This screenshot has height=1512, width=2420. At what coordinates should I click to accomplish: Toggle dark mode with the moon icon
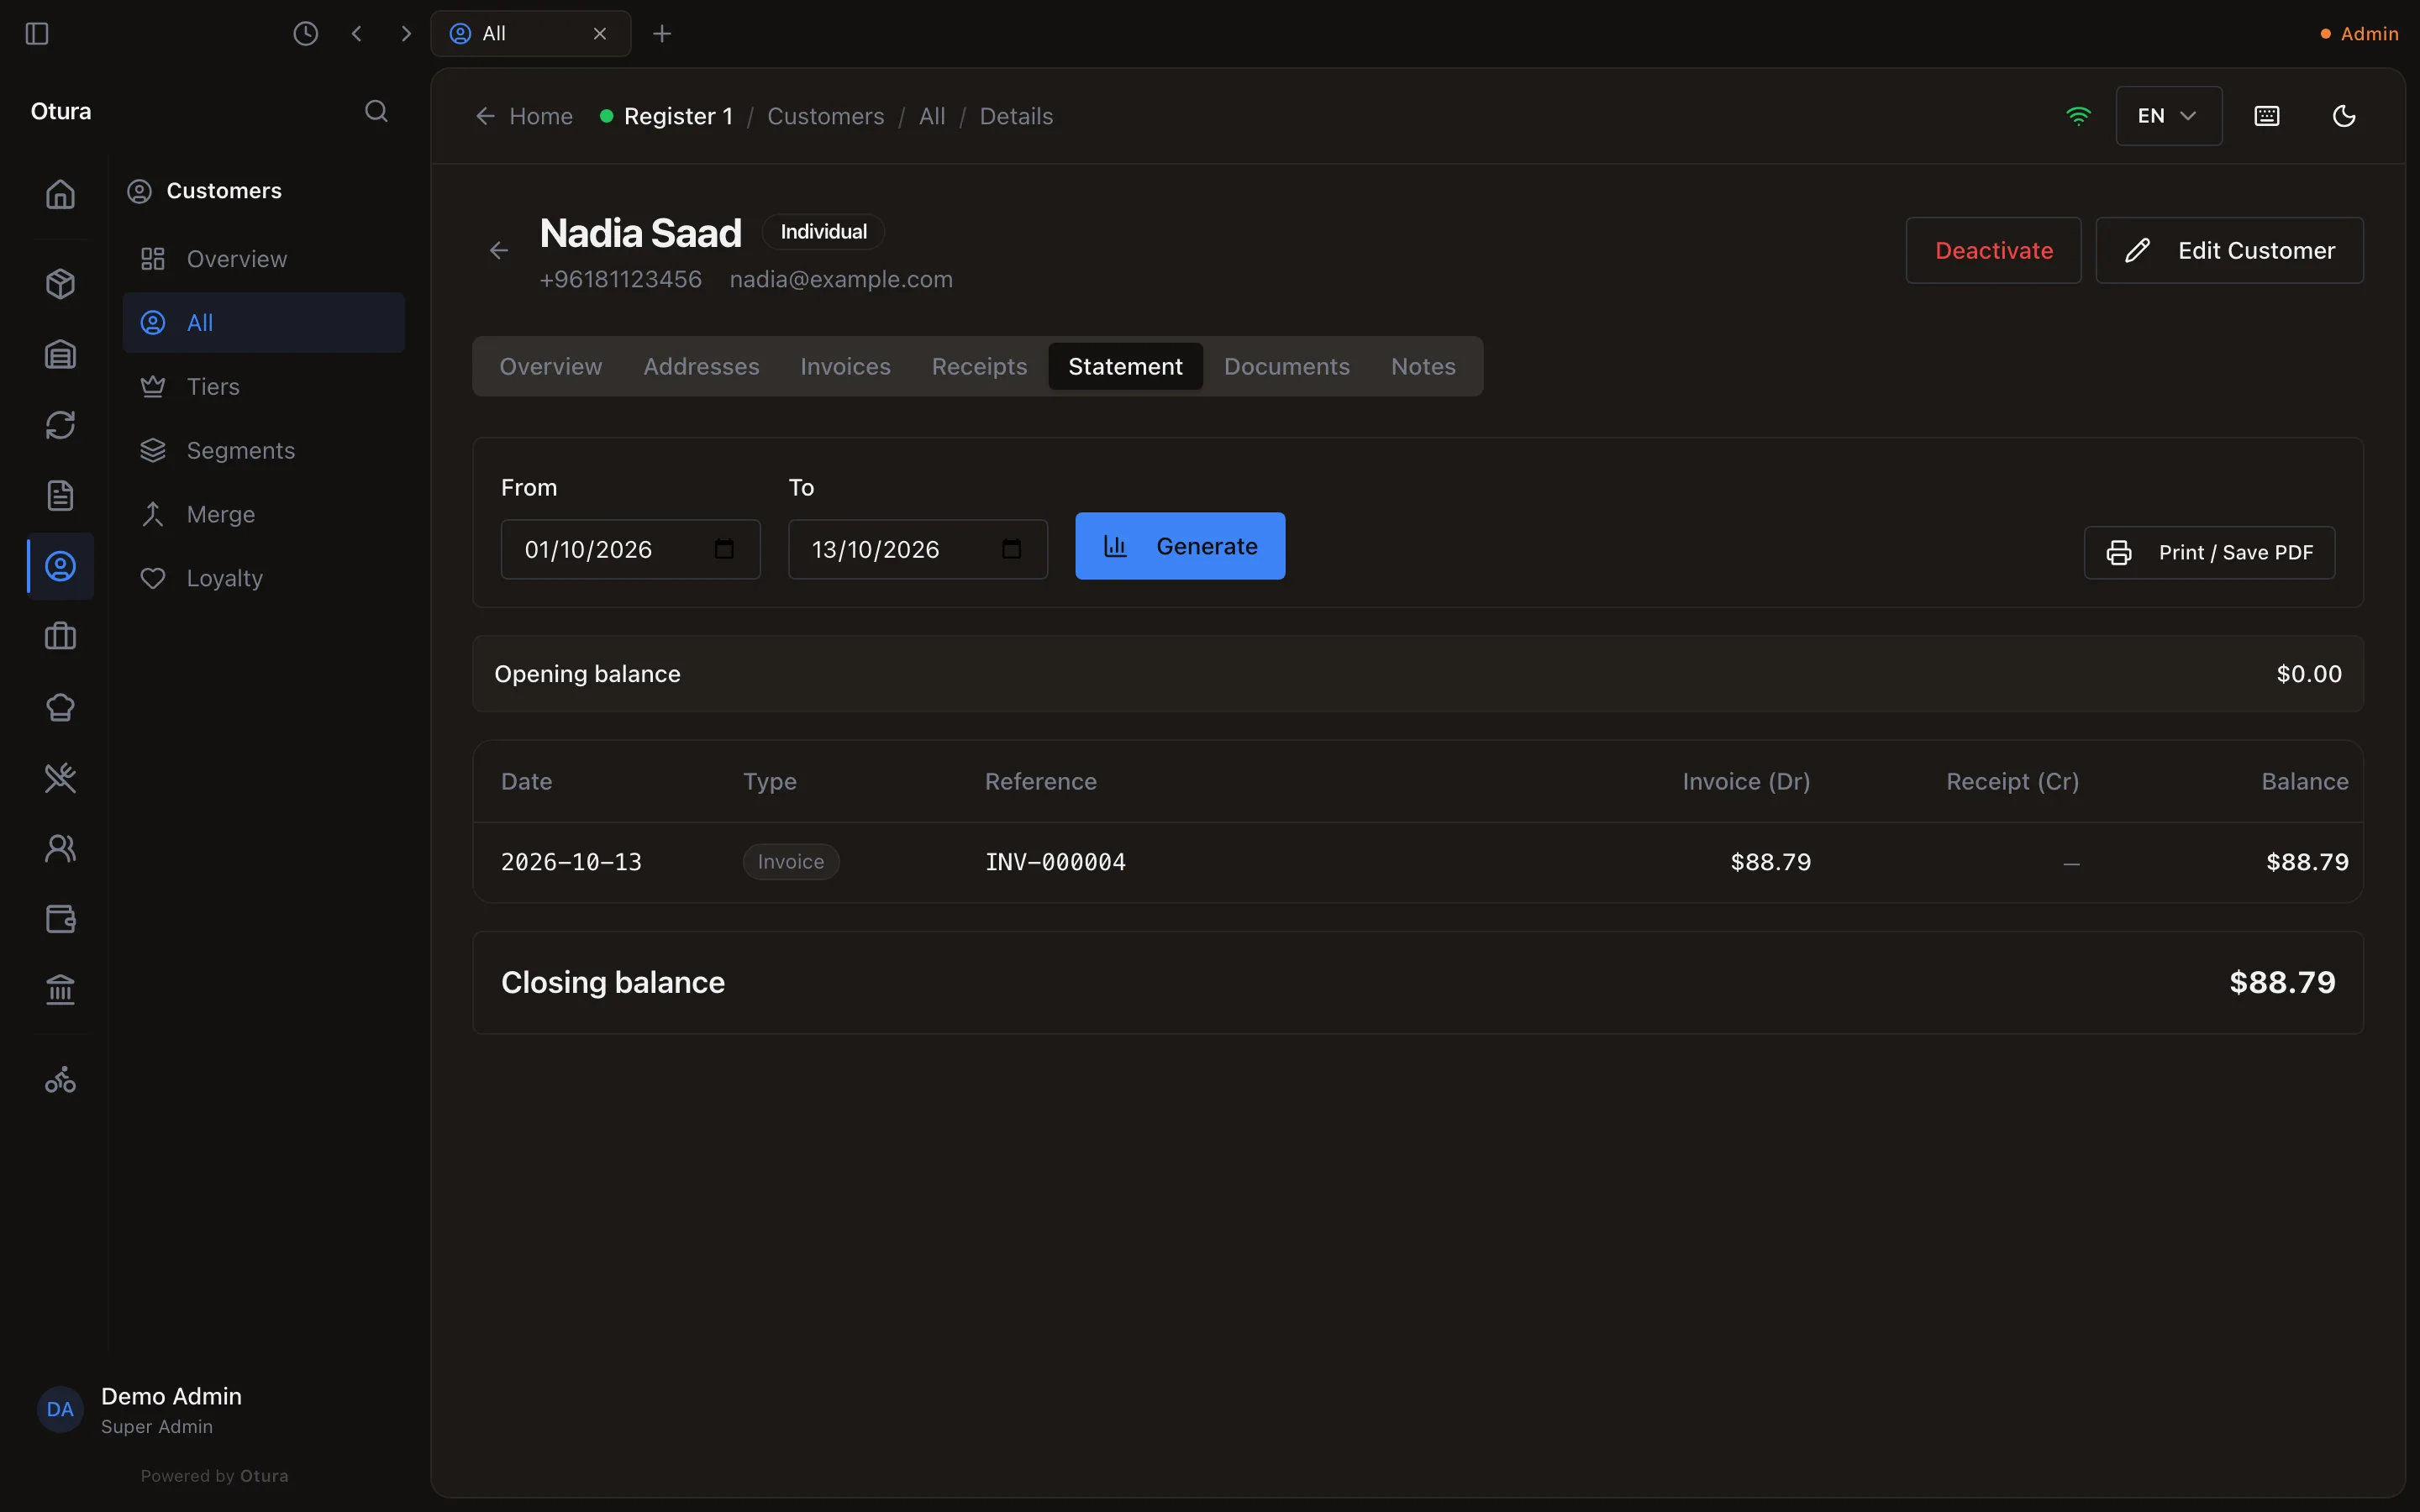[x=2344, y=116]
